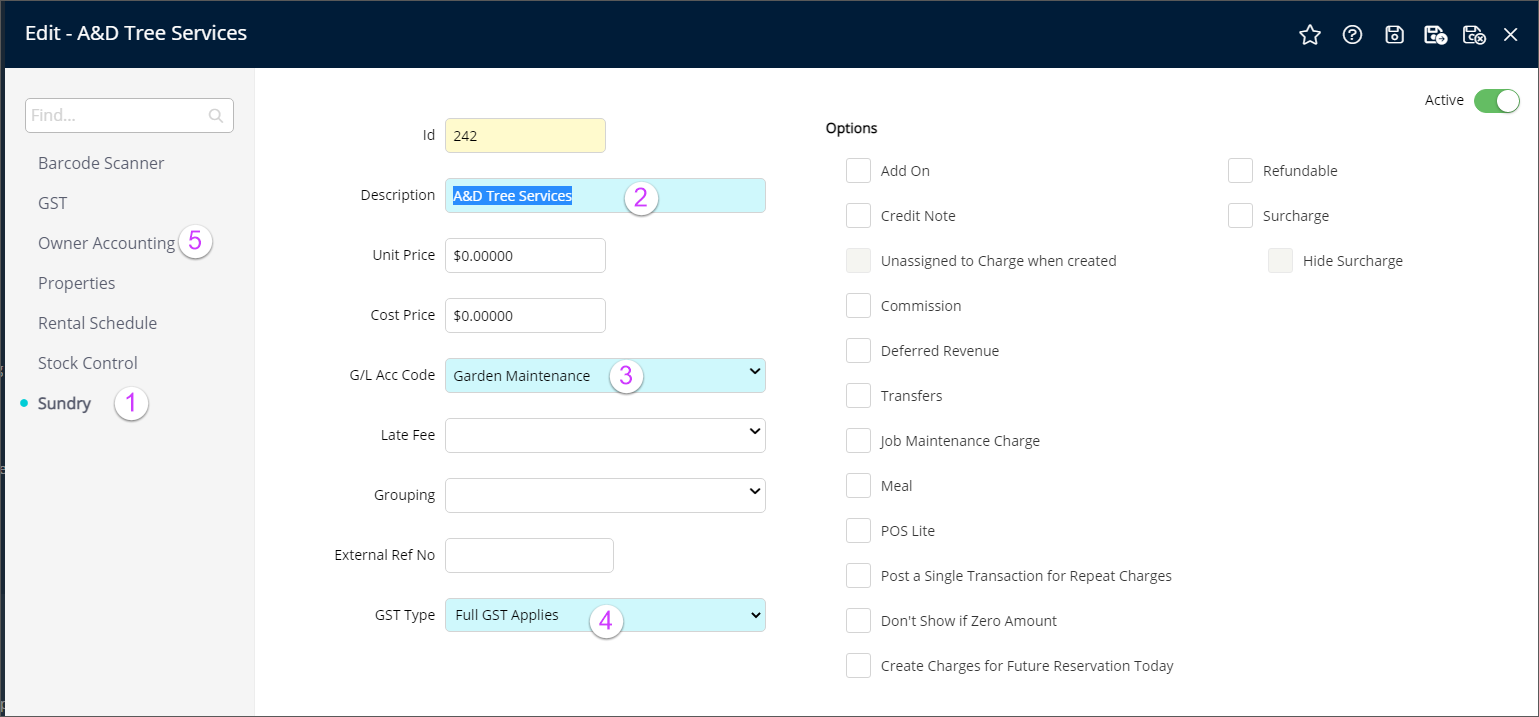
Task: Click the favorite star icon
Action: coord(1309,35)
